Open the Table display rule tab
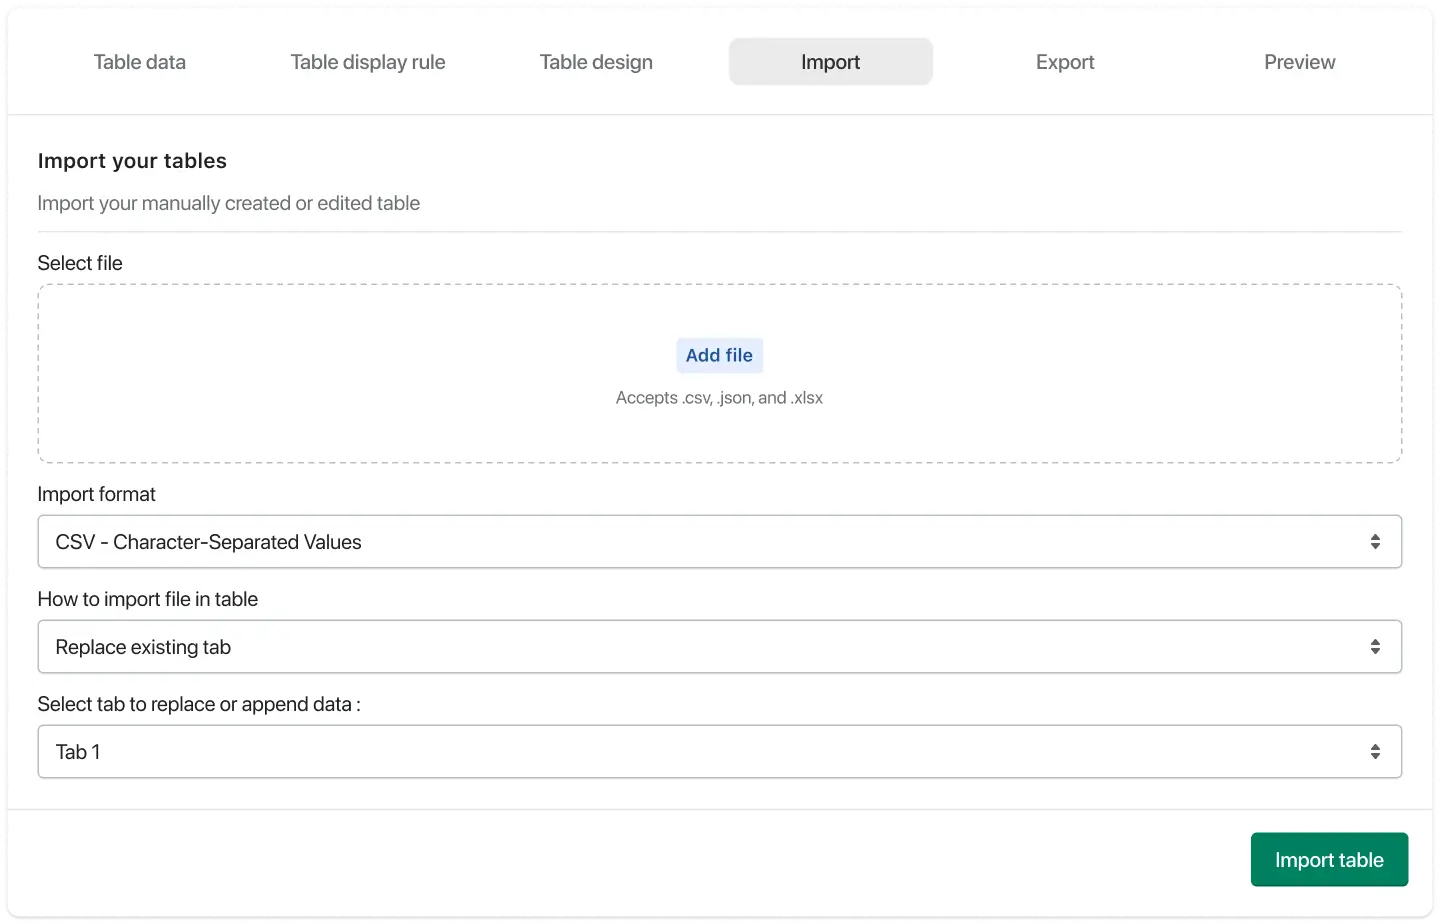1440x924 pixels. point(367,62)
